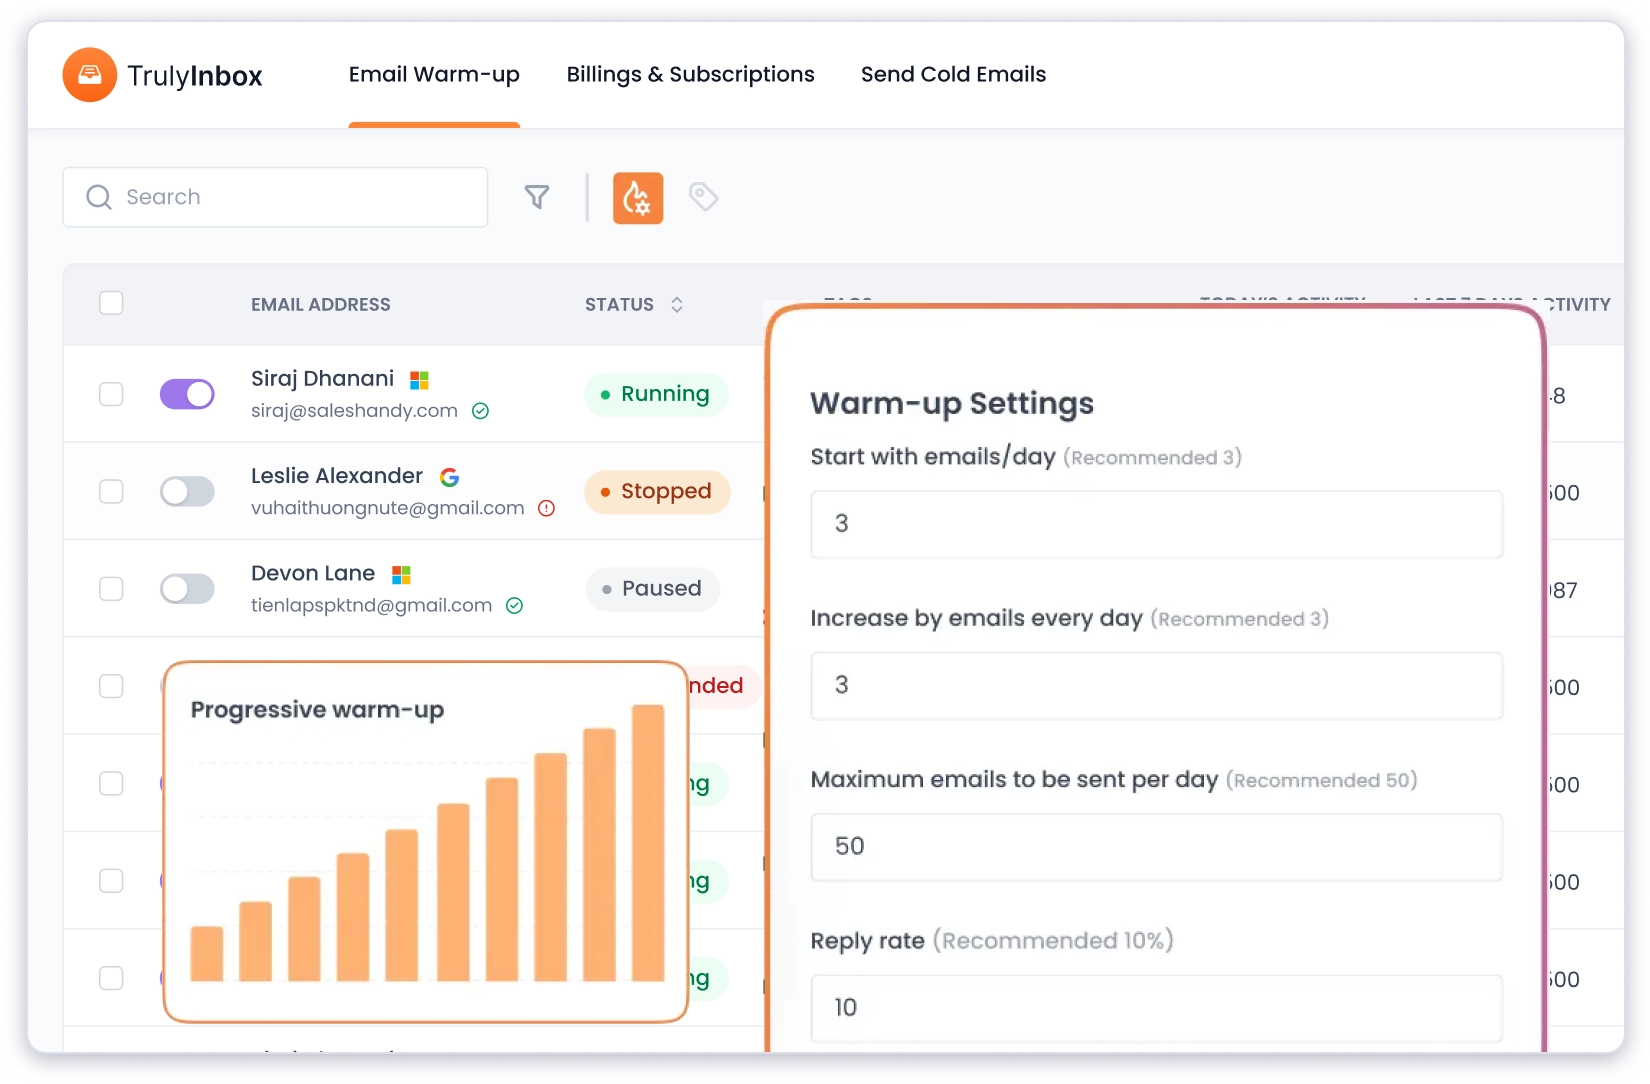This screenshot has height=1084, width=1650.
Task: Click the Running status badge for Siraj
Action: click(655, 394)
